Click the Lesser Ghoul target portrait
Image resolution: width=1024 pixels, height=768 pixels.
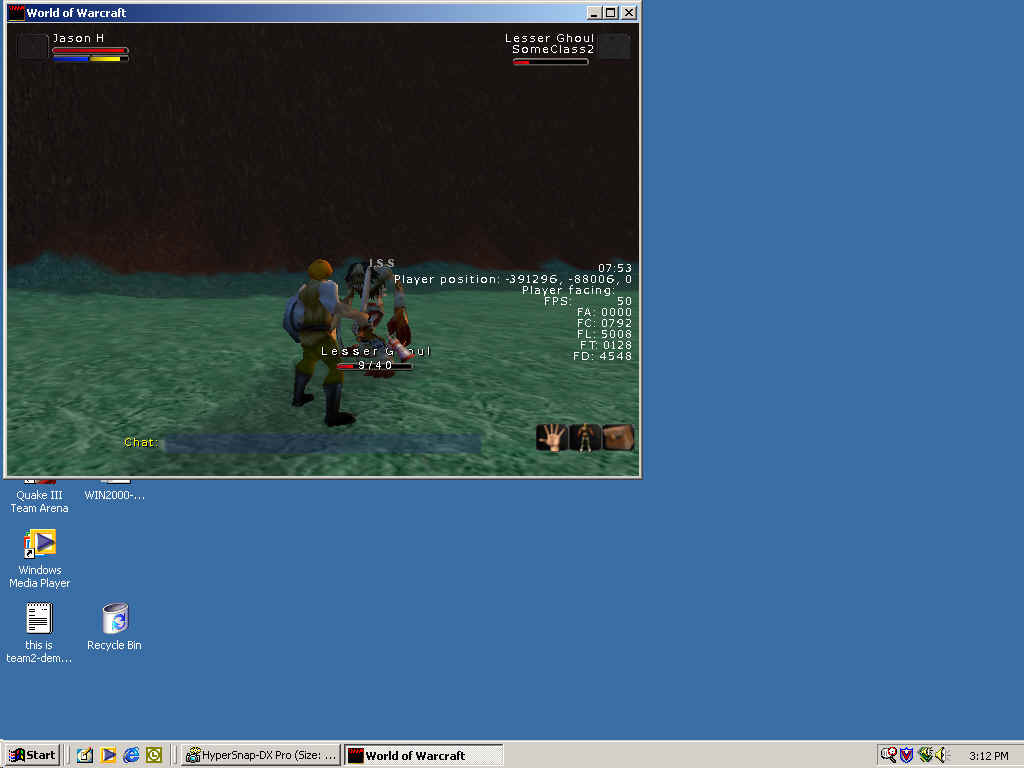coord(614,47)
